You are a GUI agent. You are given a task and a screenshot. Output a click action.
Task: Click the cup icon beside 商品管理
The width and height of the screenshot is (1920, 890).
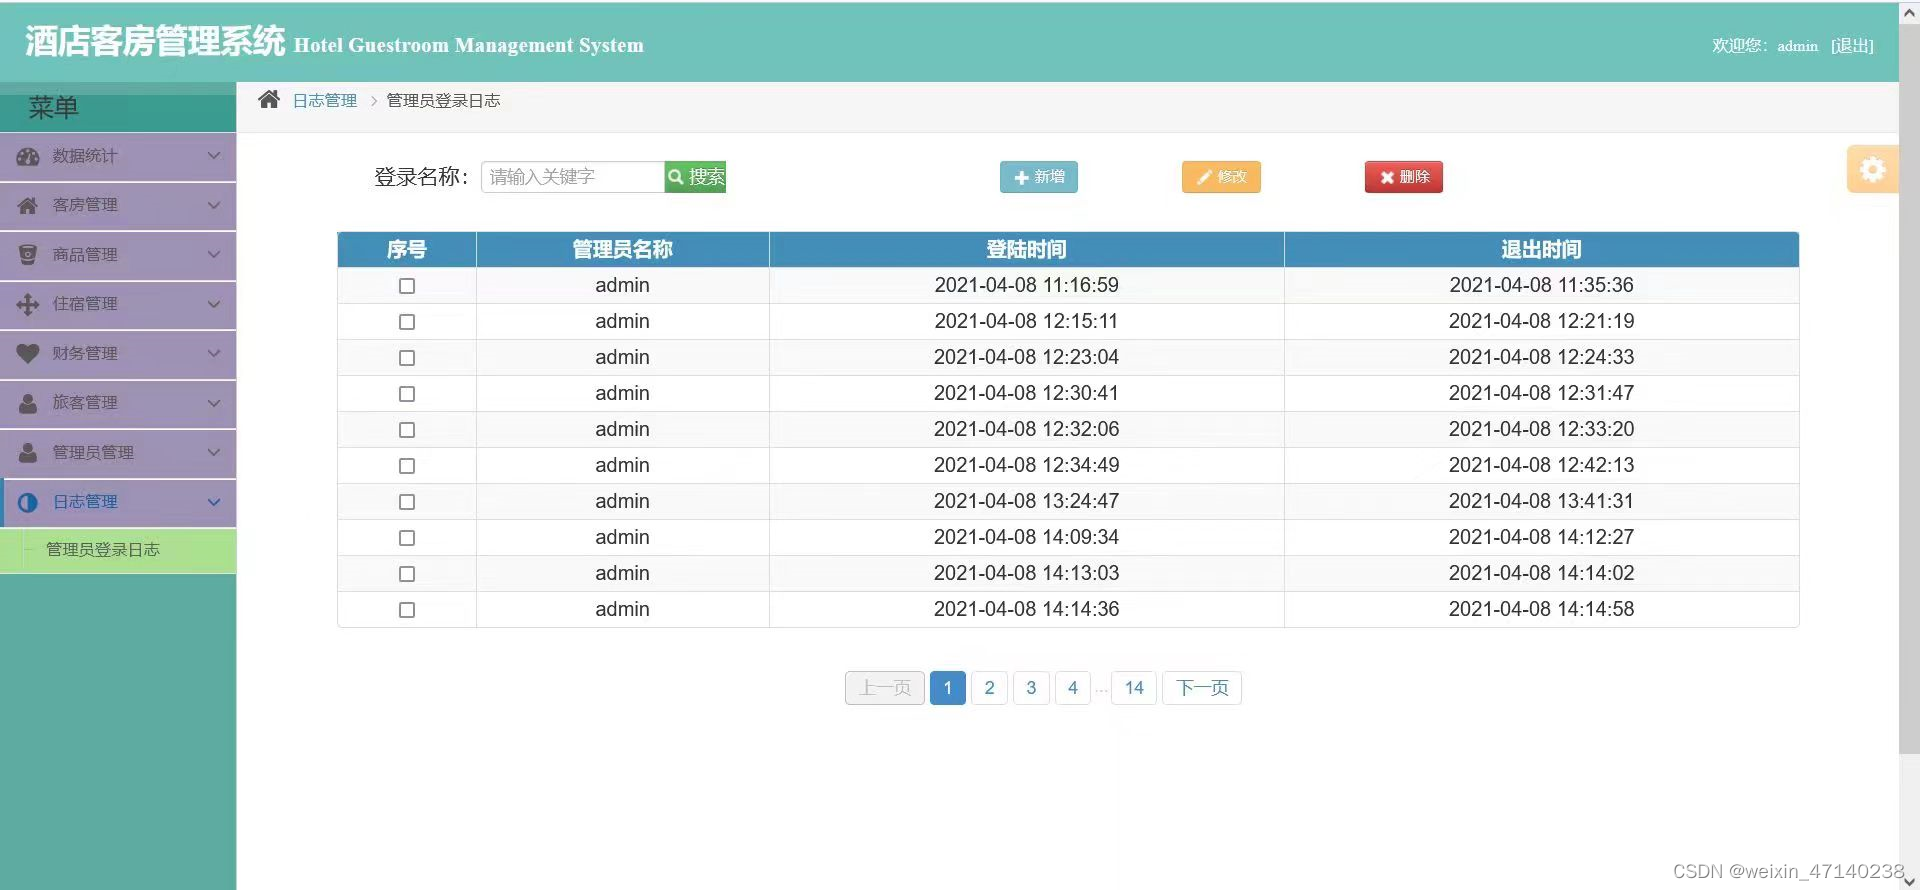point(28,255)
